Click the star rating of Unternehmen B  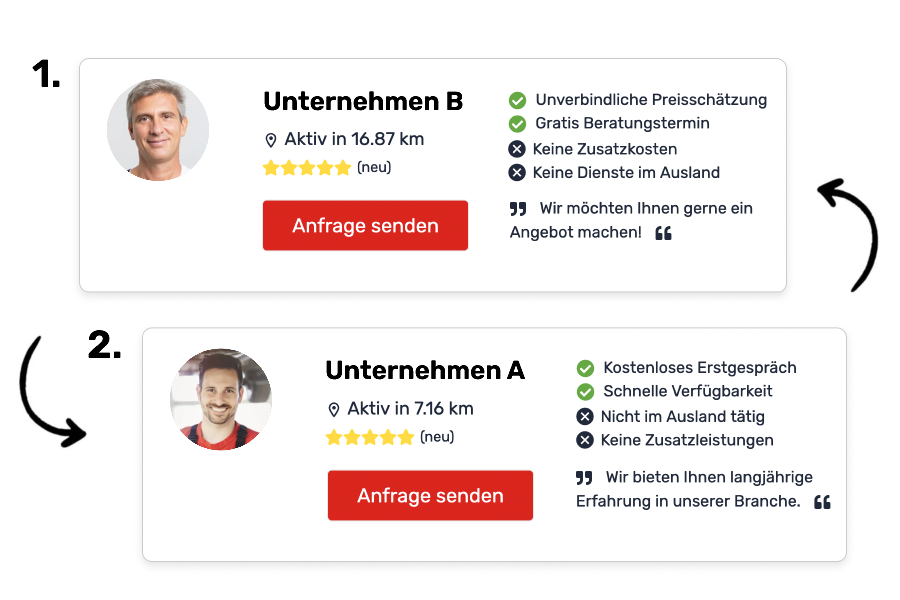pyautogui.click(x=307, y=168)
